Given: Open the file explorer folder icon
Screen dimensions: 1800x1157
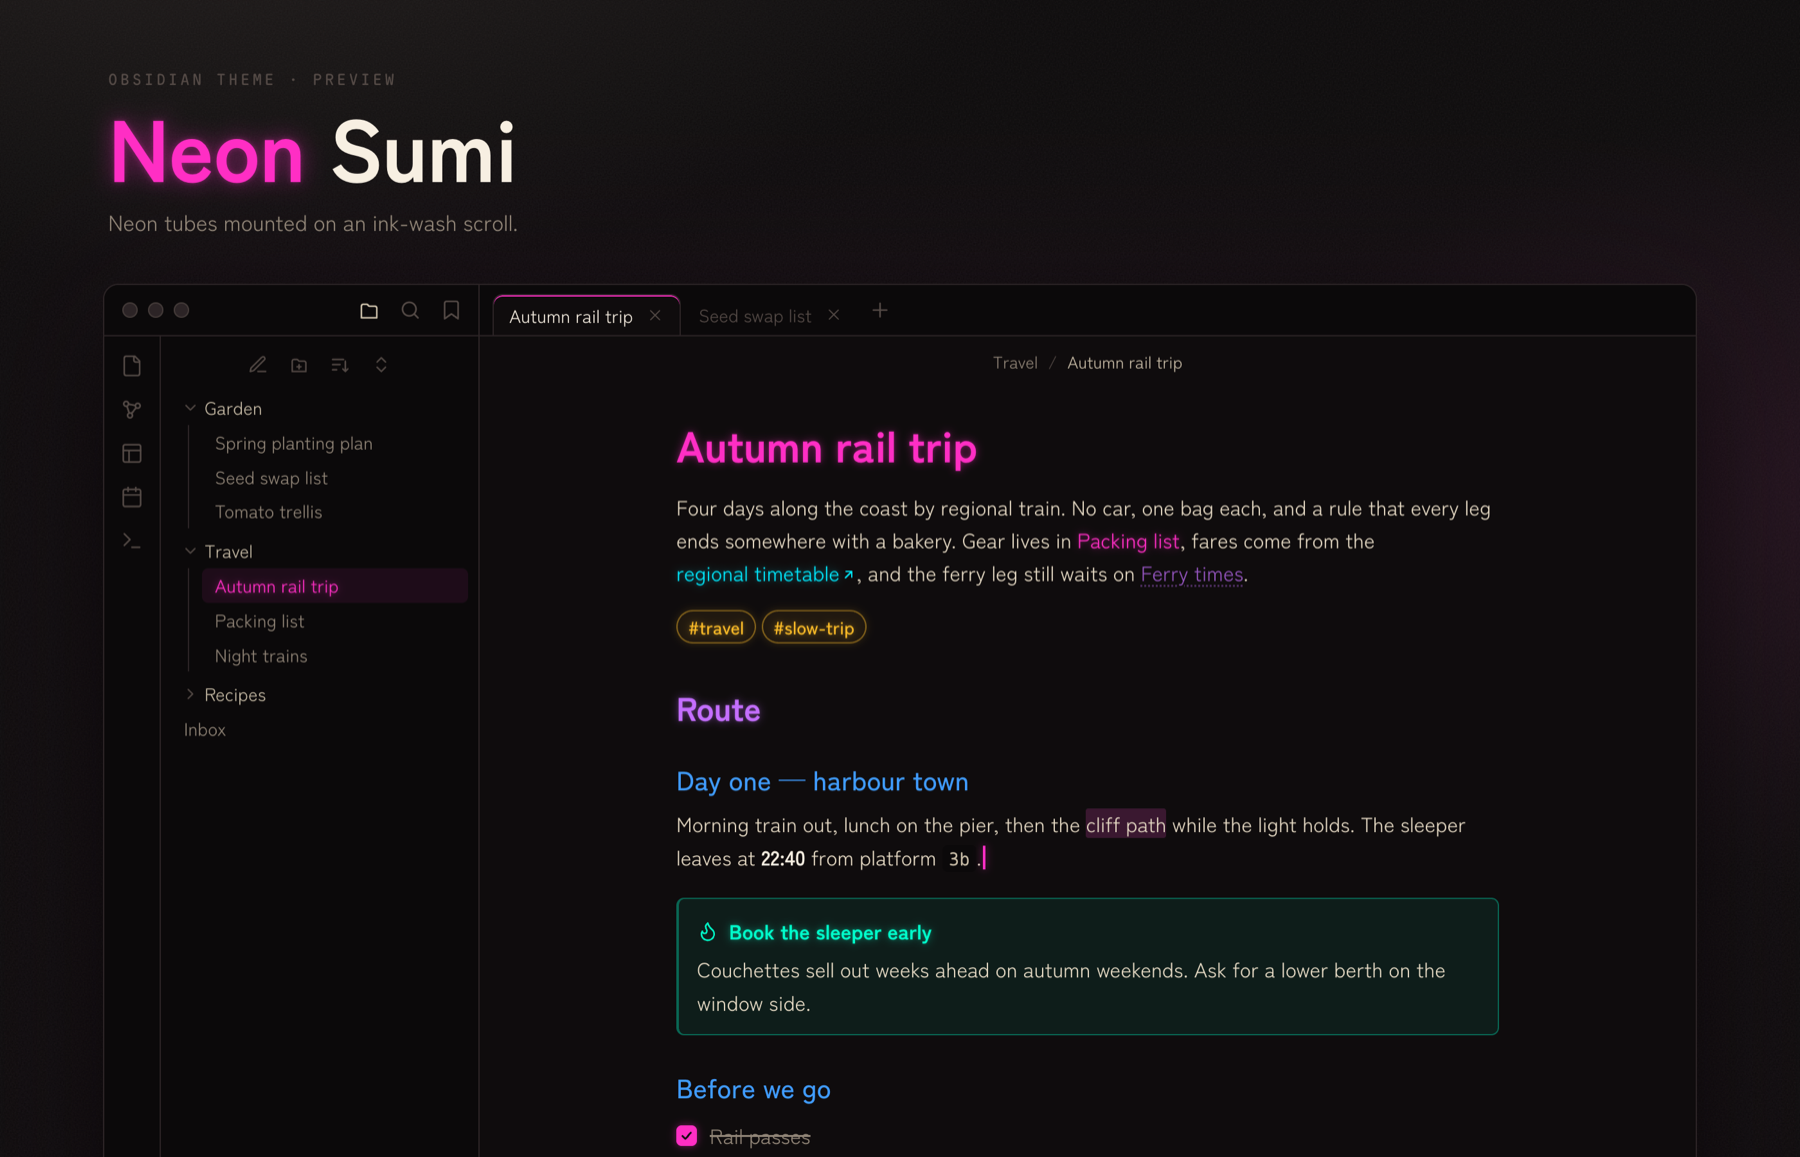Looking at the screenshot, I should [369, 311].
